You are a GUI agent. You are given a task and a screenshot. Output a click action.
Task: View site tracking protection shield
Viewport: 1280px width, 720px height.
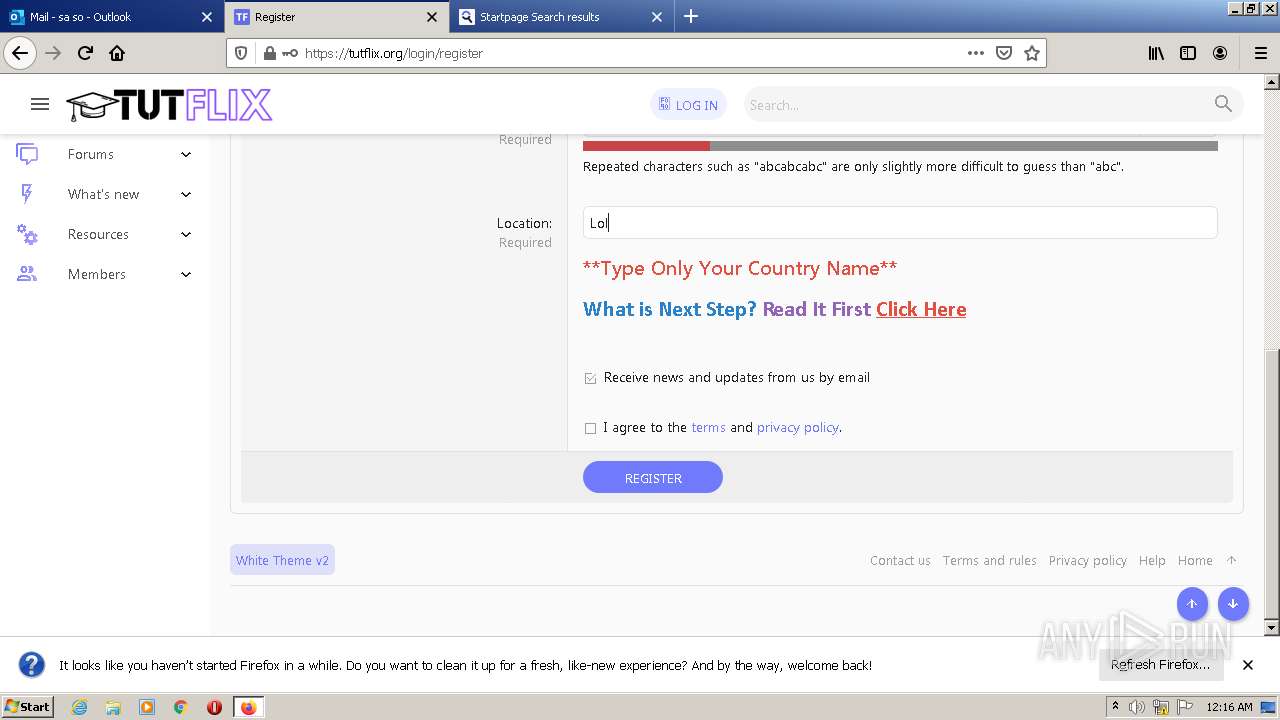coord(241,53)
